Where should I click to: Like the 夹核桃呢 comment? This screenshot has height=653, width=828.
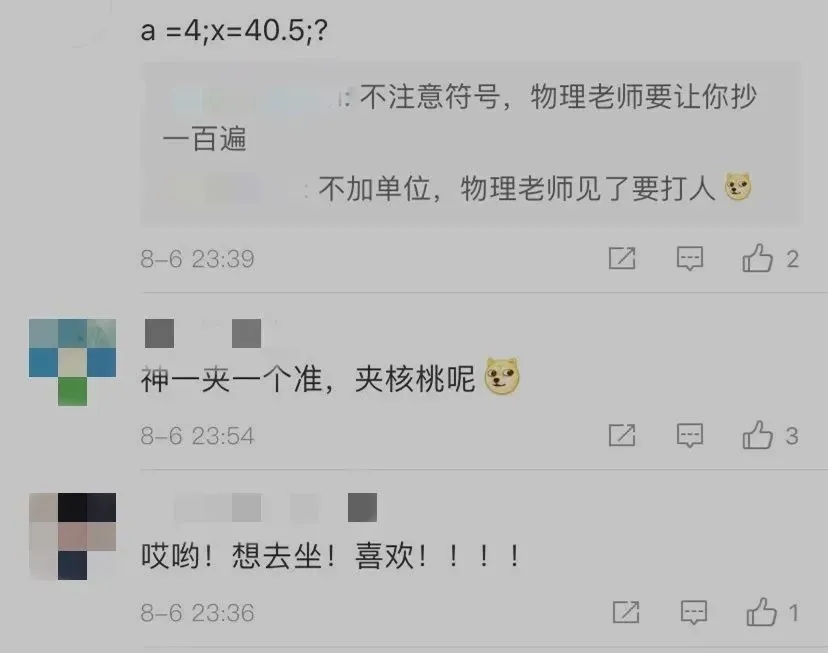pos(757,434)
